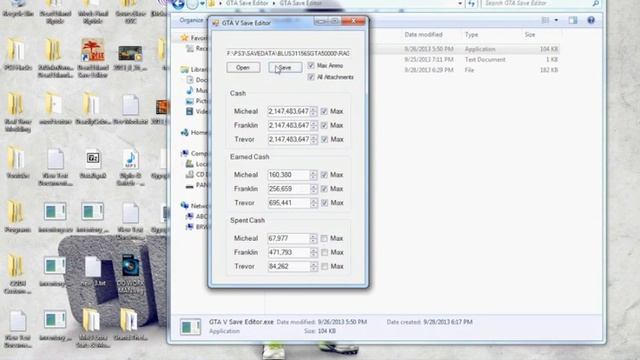Viewport: 640px width, 360px height.
Task: Check Max for Franklin's Spent Cash
Action: click(x=324, y=252)
